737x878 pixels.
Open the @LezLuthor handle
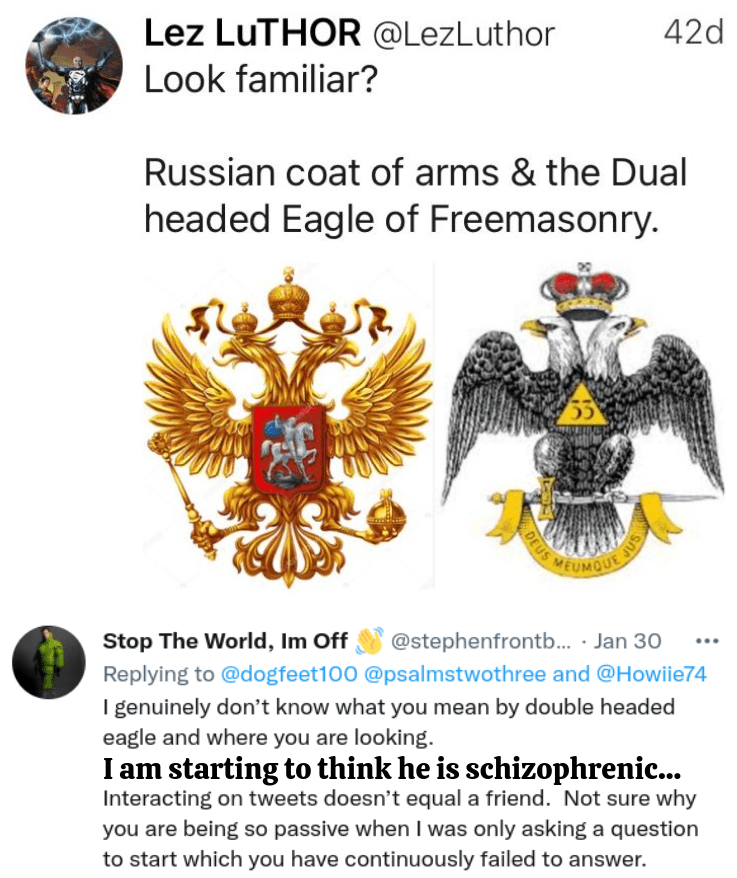point(462,34)
